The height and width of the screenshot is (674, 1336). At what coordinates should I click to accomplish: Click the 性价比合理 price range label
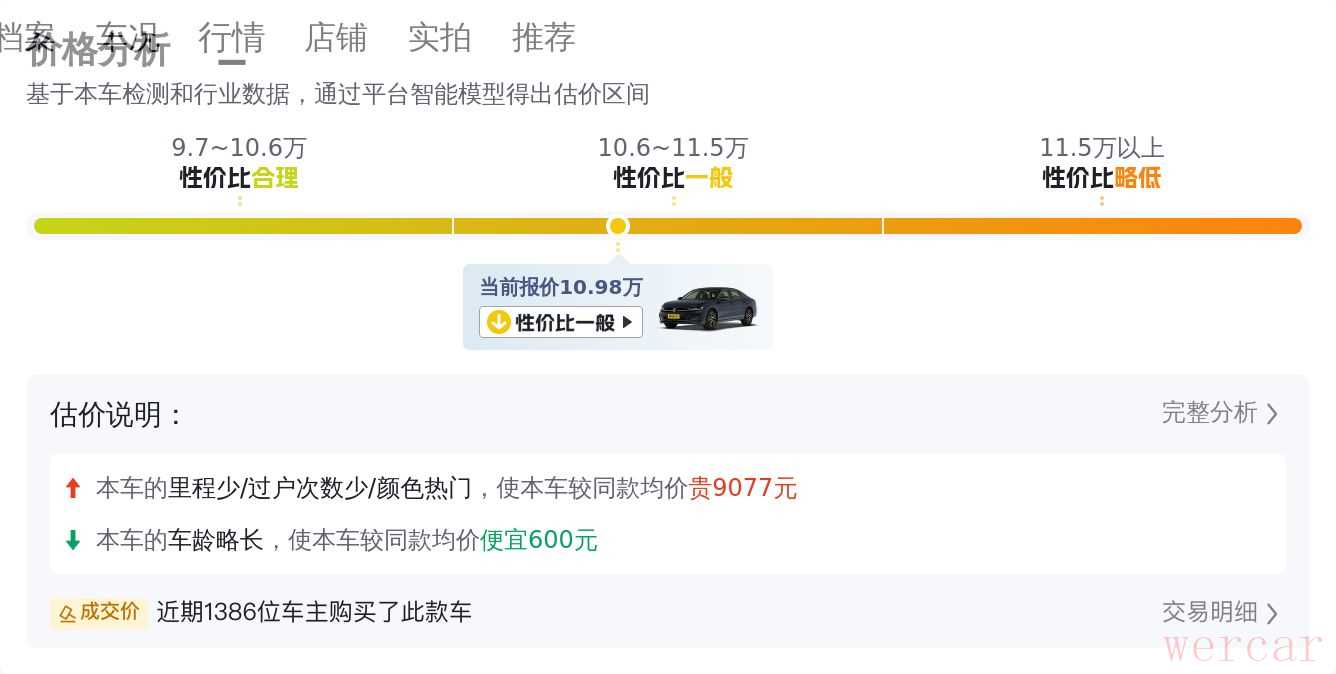pyautogui.click(x=239, y=178)
